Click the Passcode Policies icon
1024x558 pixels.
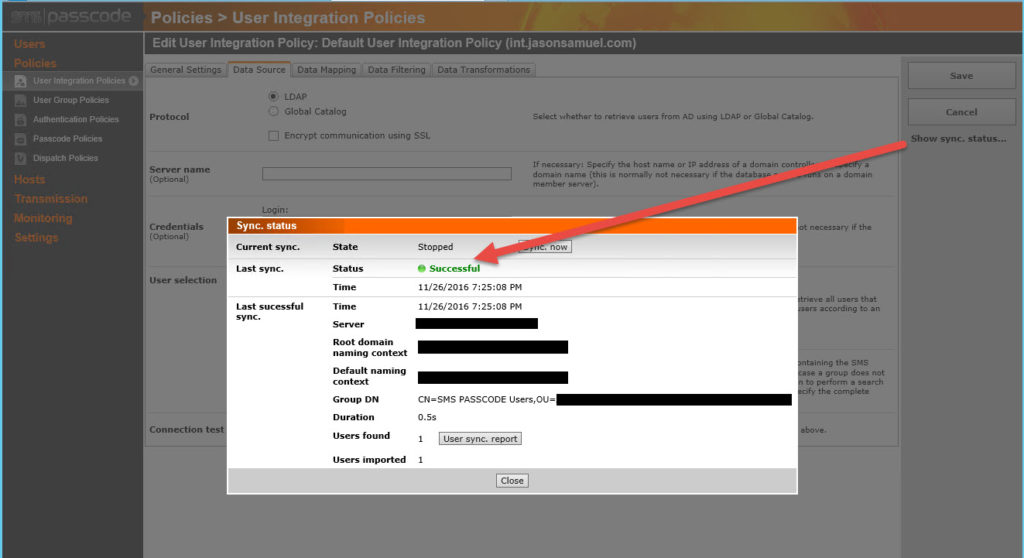tap(21, 139)
